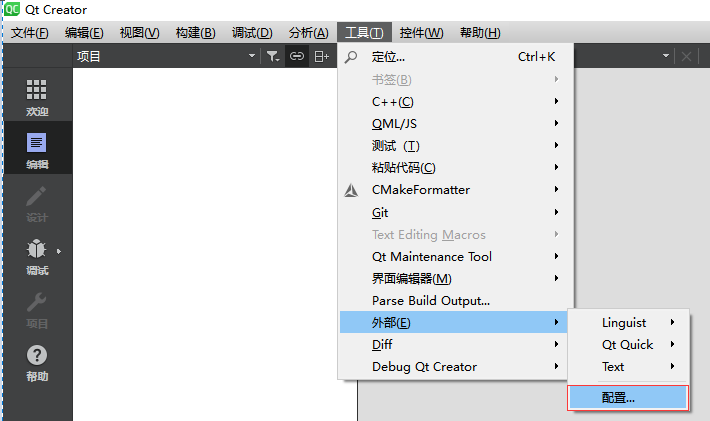Open the 帮助(H) menu
710x421 pixels.
[480, 33]
